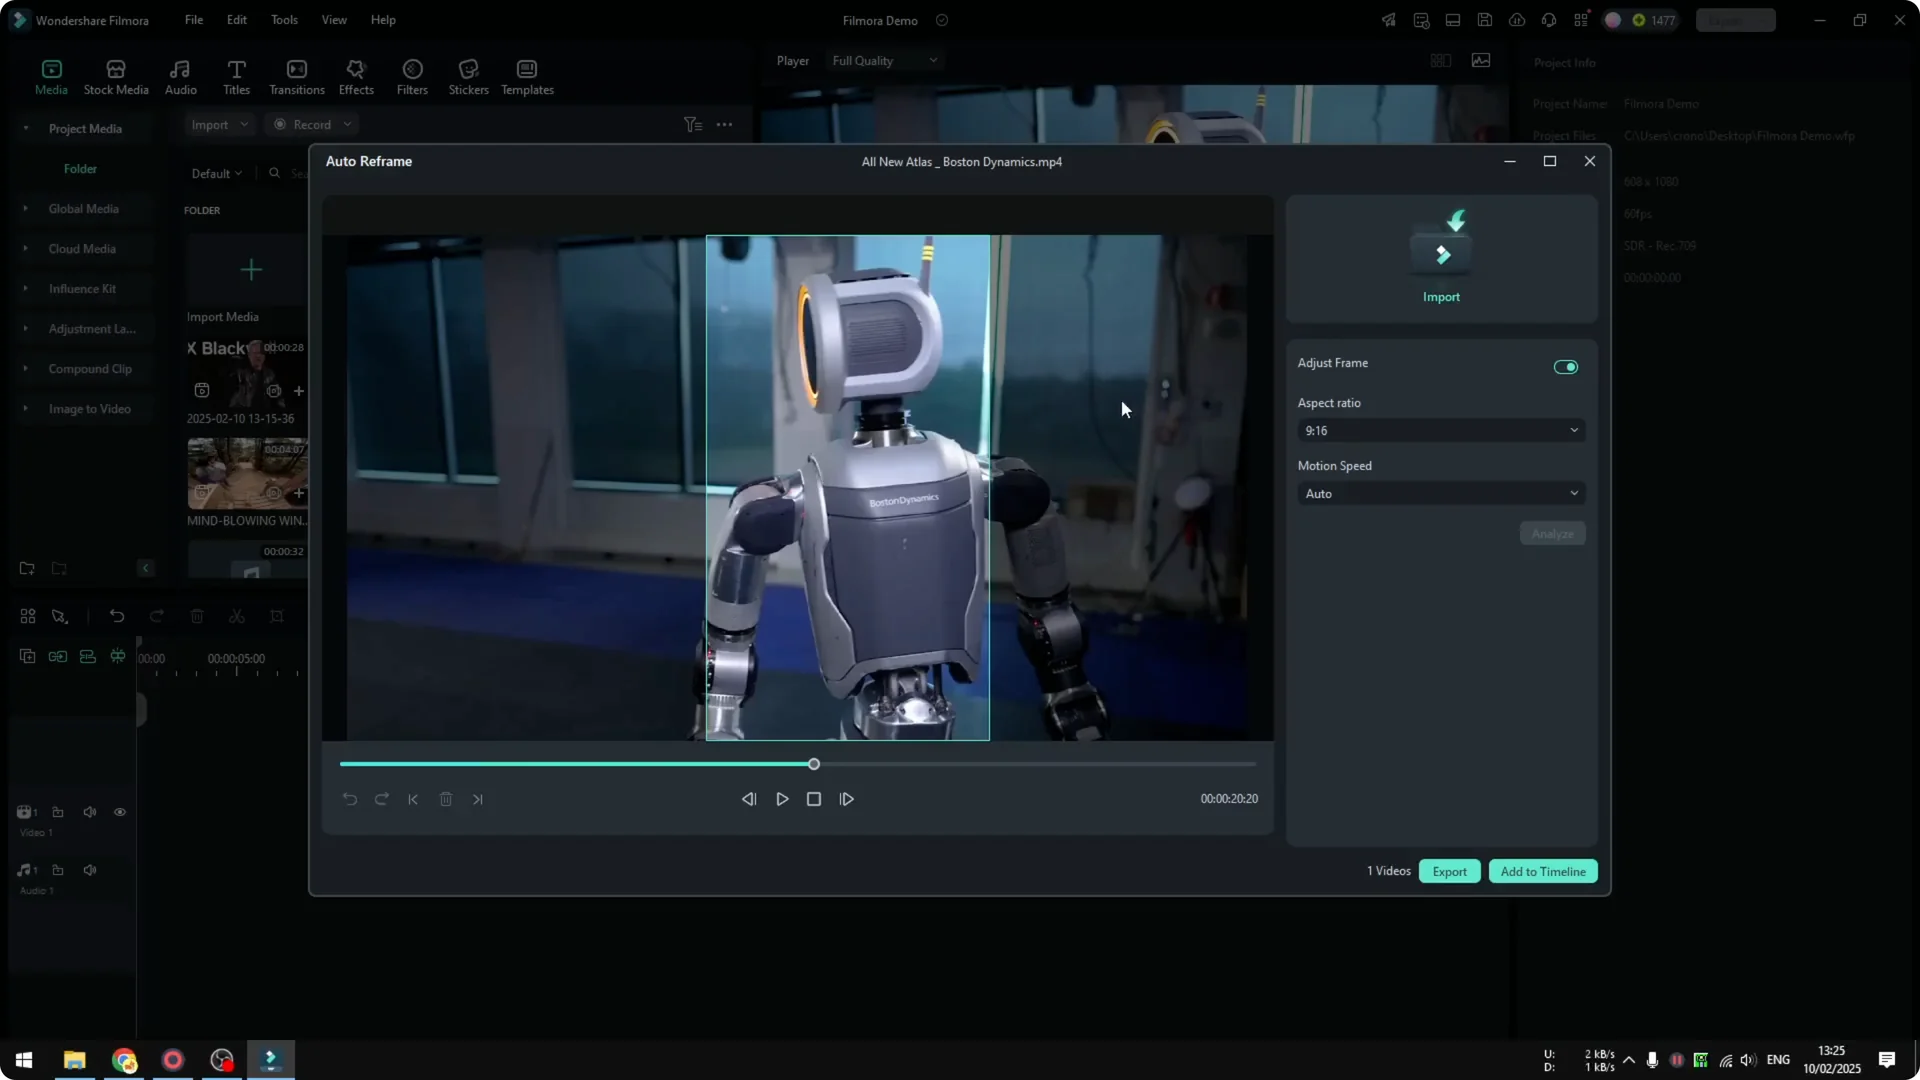The height and width of the screenshot is (1080, 1920).
Task: Click redo icon in Auto Reframe dialog
Action: [381, 800]
